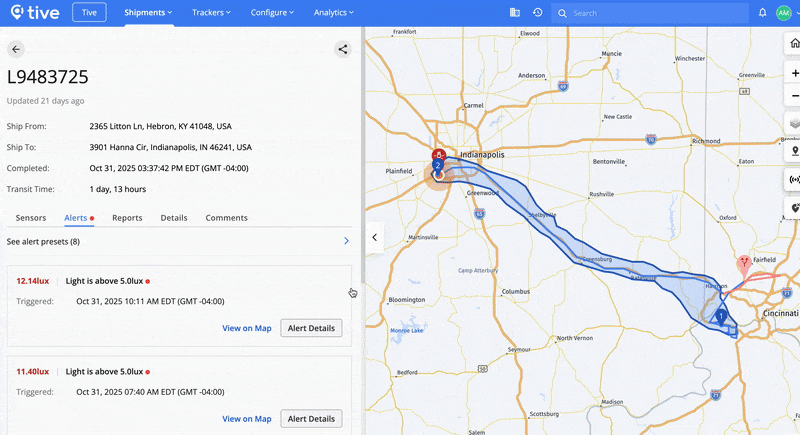Zoom in on the map
800x435 pixels.
[794, 73]
